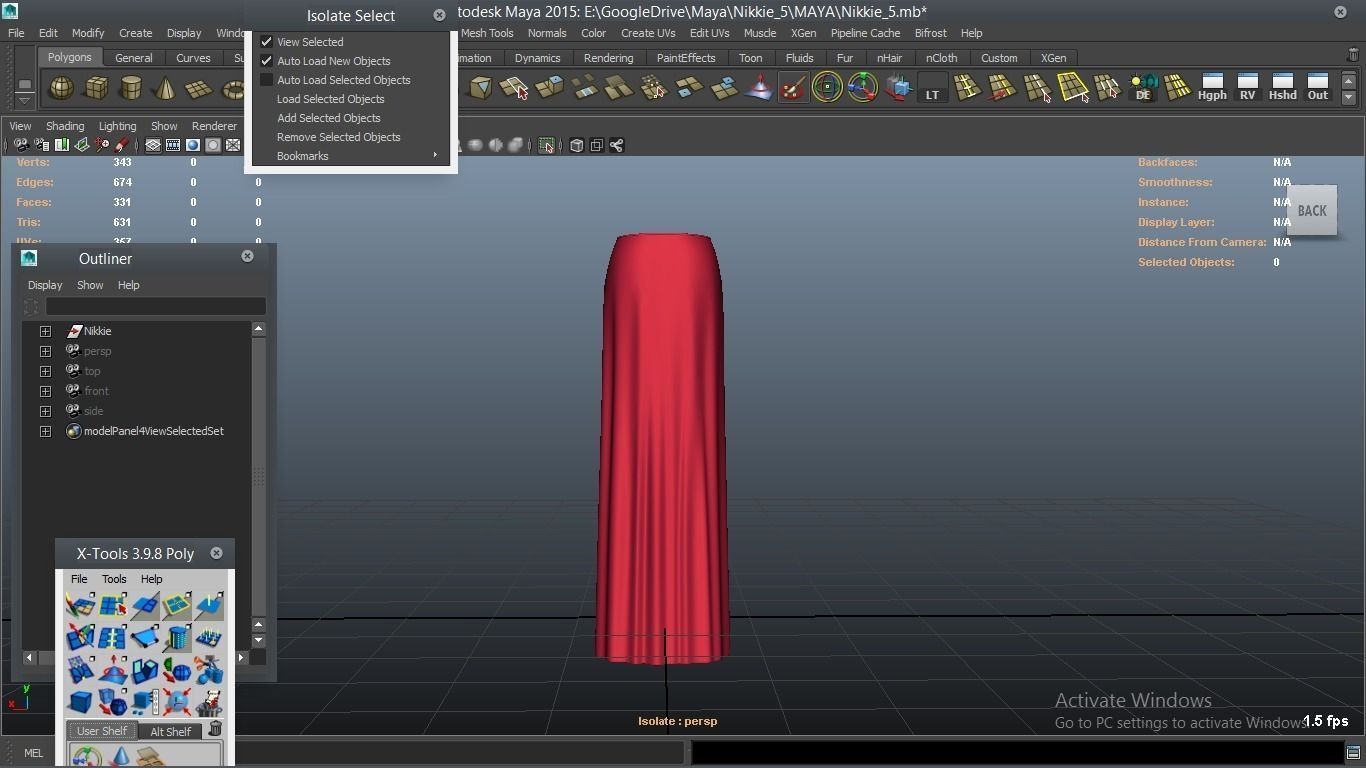Click the LT shelf button
The height and width of the screenshot is (768, 1366).
pos(932,89)
